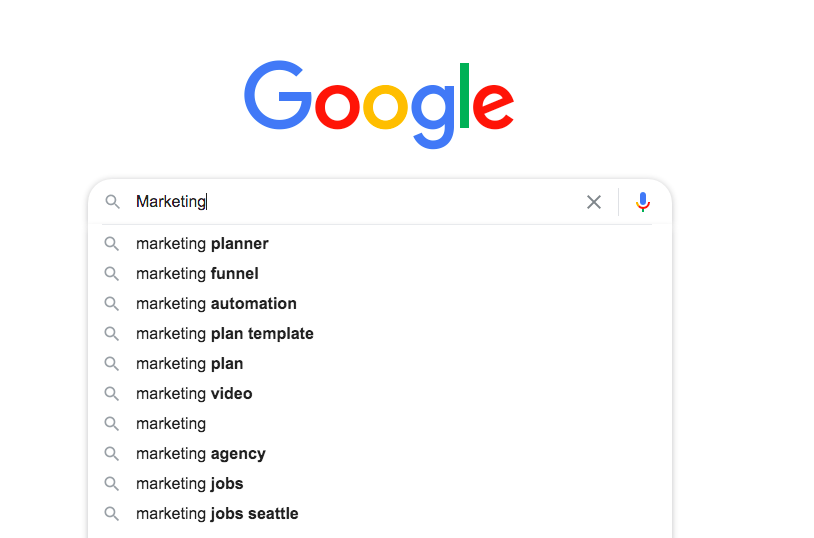
Task: Choose the marketing funnel suggestion
Action: 380,274
